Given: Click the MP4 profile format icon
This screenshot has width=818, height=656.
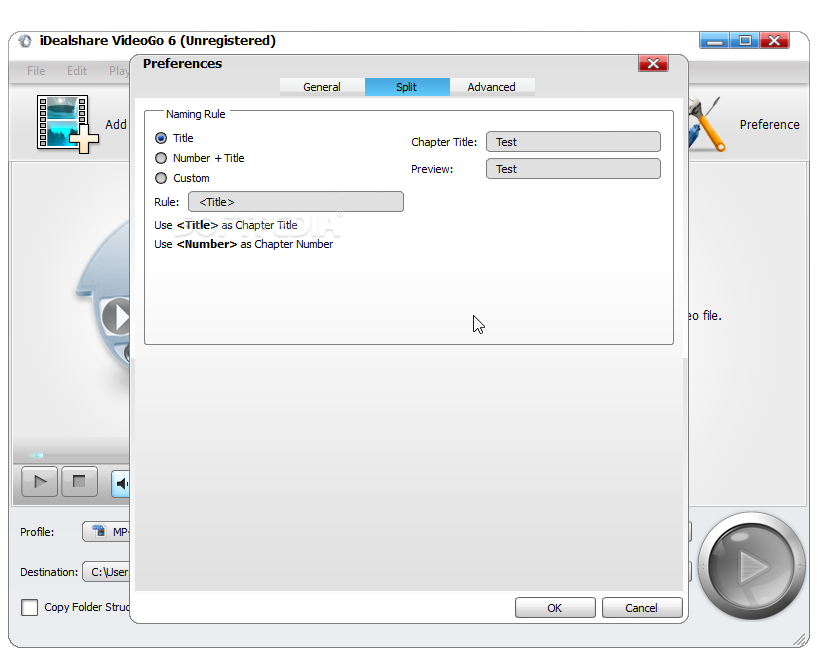Looking at the screenshot, I should (99, 531).
